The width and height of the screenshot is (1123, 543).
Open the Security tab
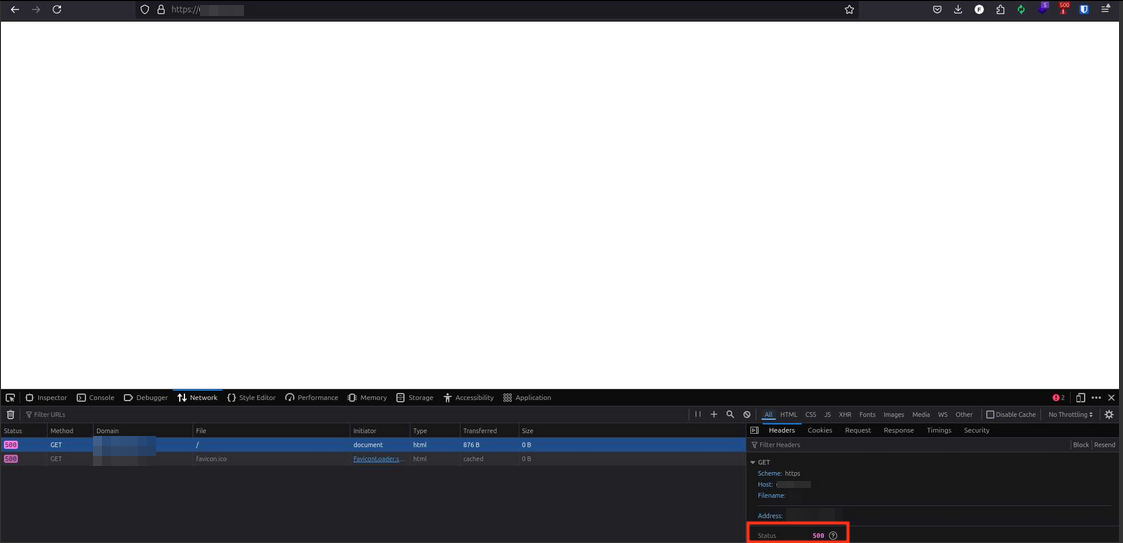click(976, 431)
